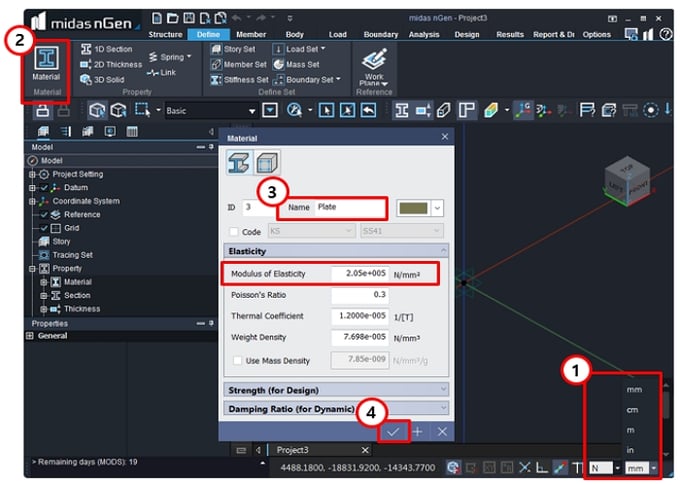Open the 2D Thickness property tool
The width and height of the screenshot is (680, 485).
click(111, 64)
